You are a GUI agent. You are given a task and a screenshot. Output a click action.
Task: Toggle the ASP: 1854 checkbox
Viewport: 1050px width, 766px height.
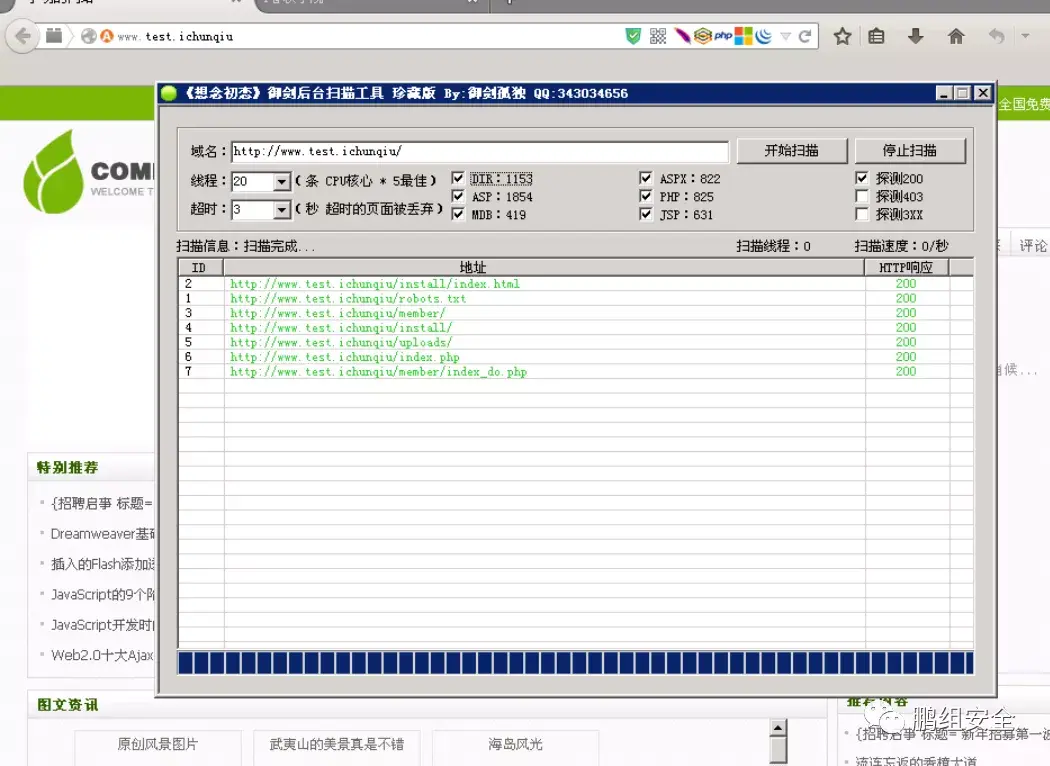coord(458,196)
